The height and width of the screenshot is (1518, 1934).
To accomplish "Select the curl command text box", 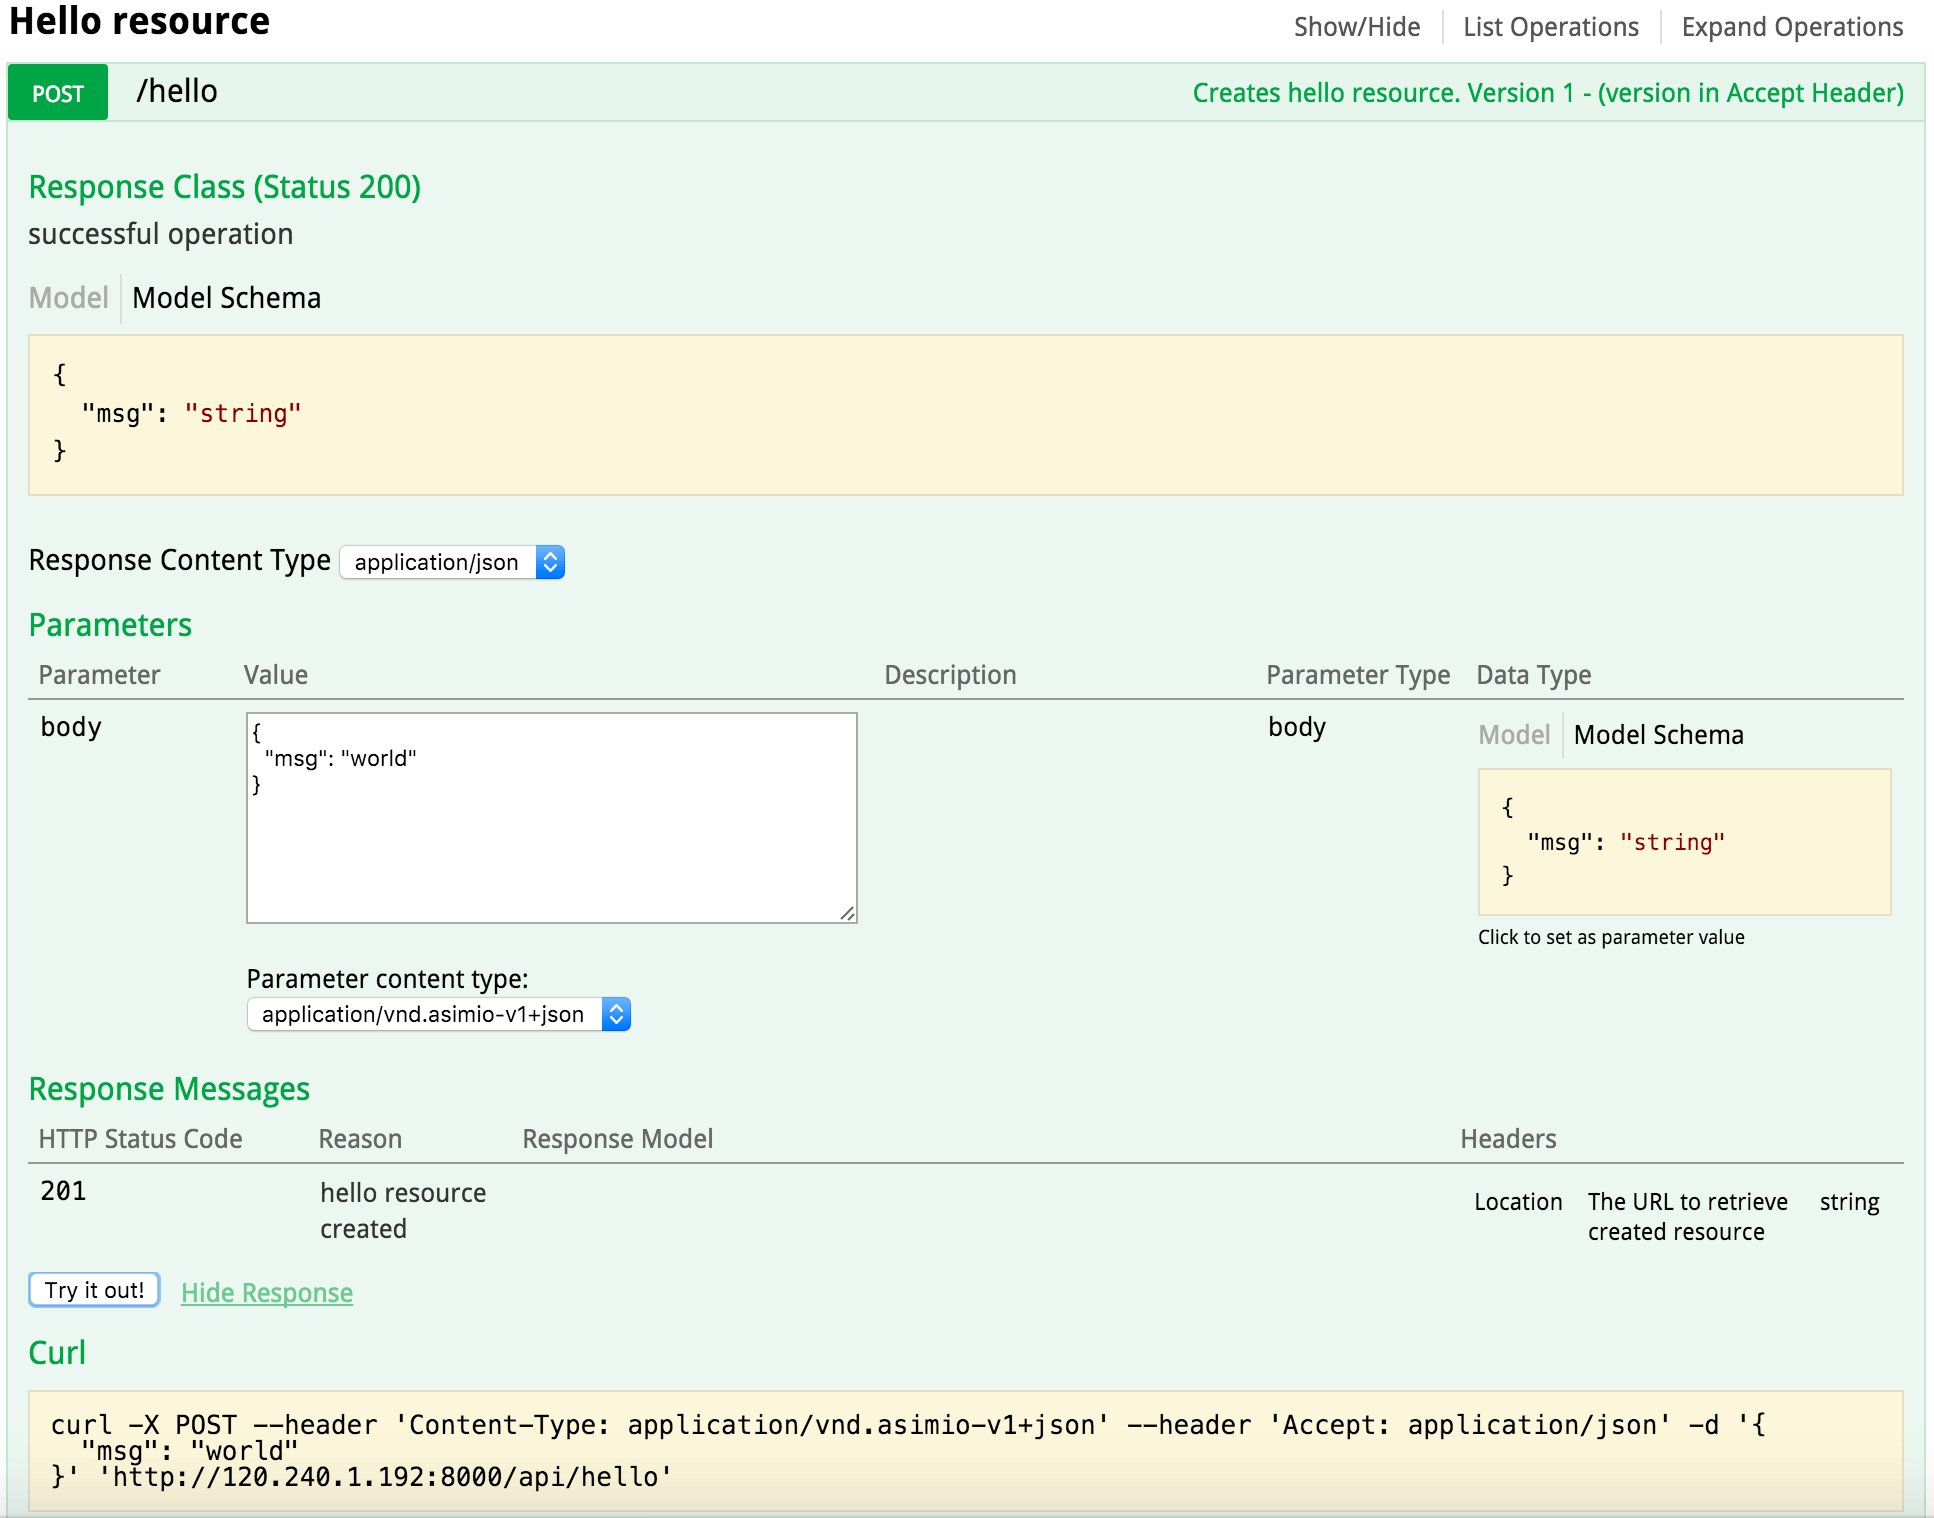I will tap(960, 1450).
